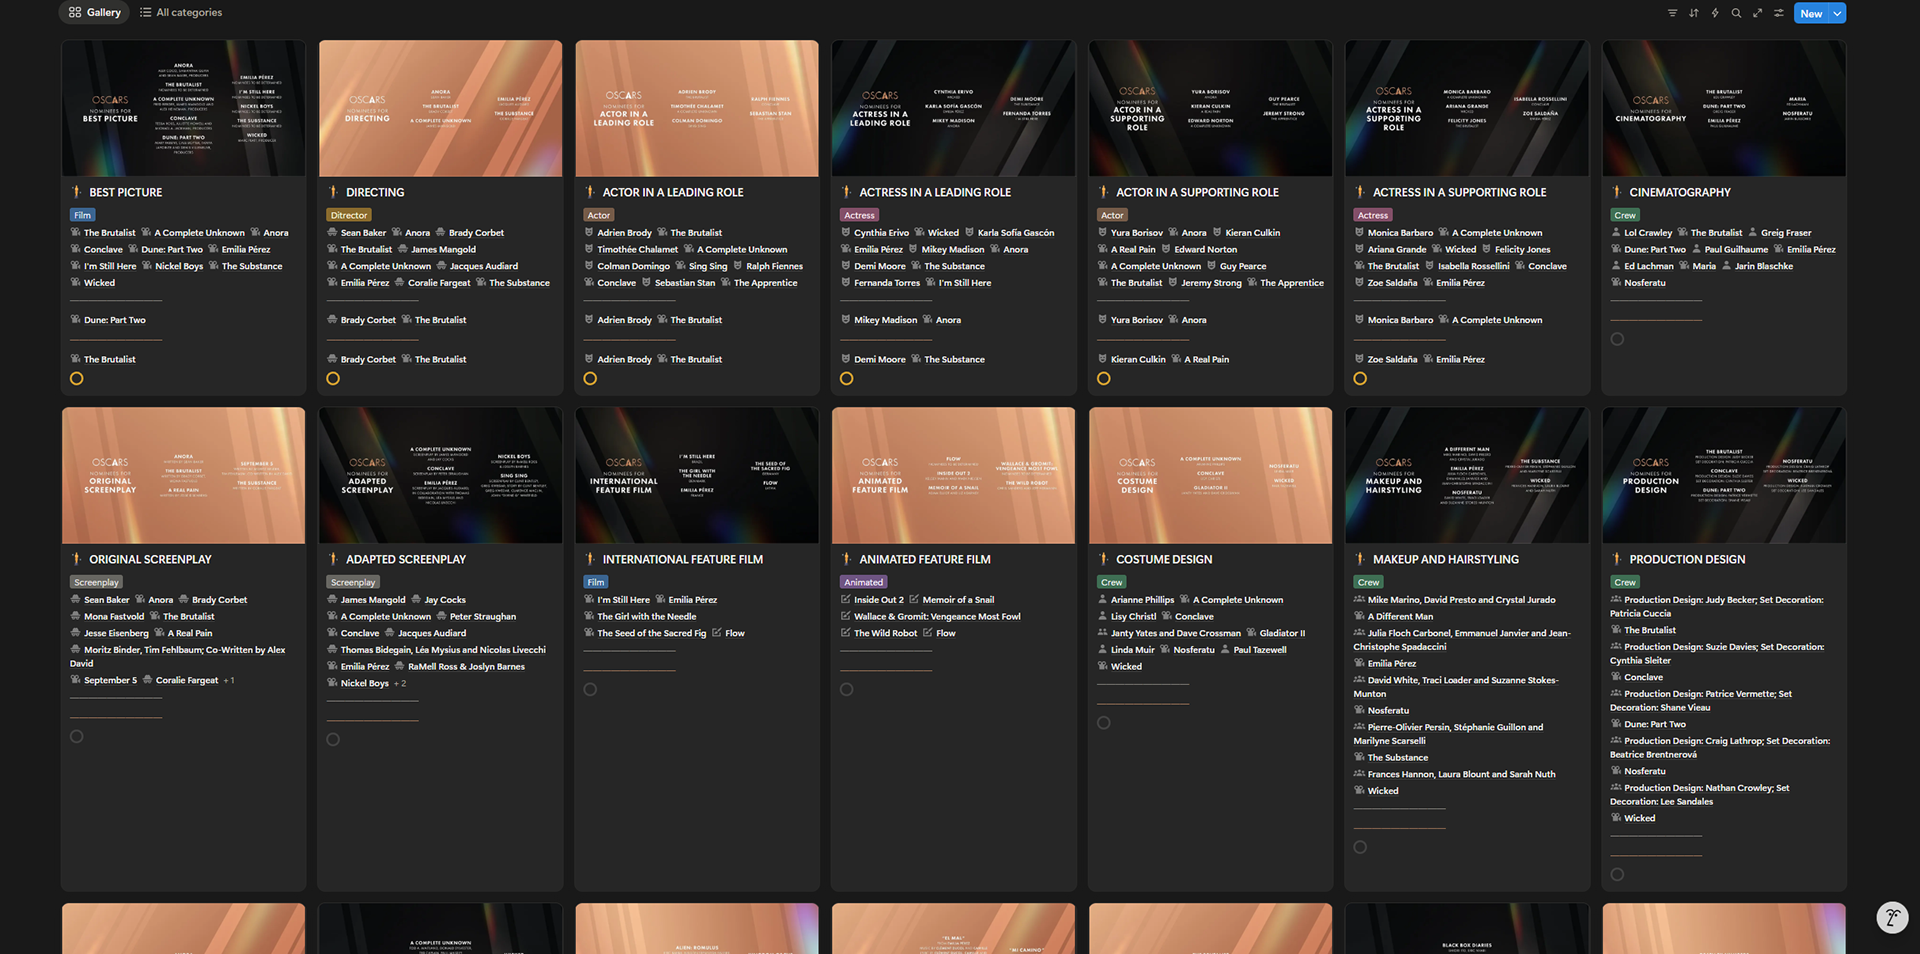The width and height of the screenshot is (1920, 954).
Task: Toggle the grey status circle on Costume Design card
Action: click(x=1104, y=723)
